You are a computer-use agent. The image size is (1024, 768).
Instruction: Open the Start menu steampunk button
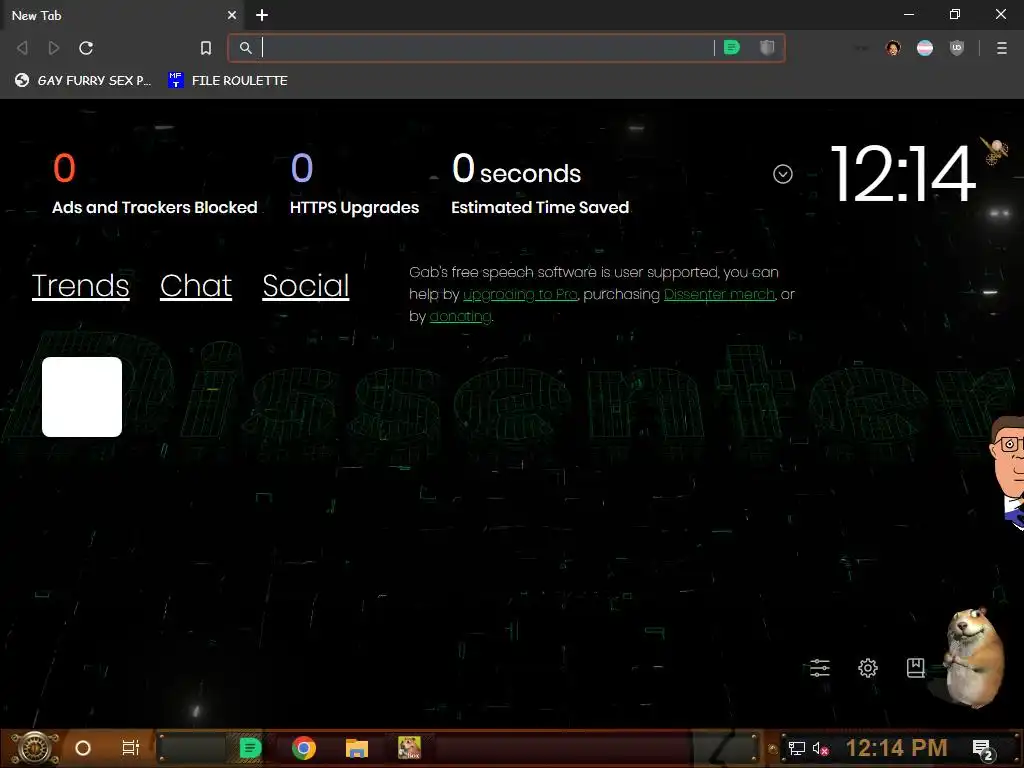click(34, 748)
